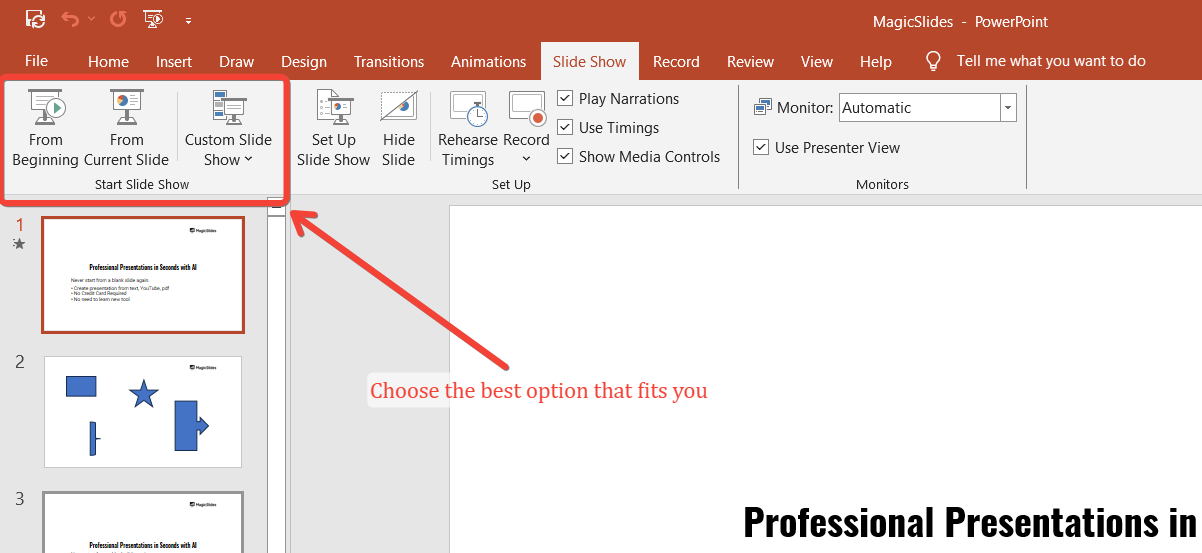The height and width of the screenshot is (553, 1202).
Task: Open the Help tab
Action: coord(876,61)
